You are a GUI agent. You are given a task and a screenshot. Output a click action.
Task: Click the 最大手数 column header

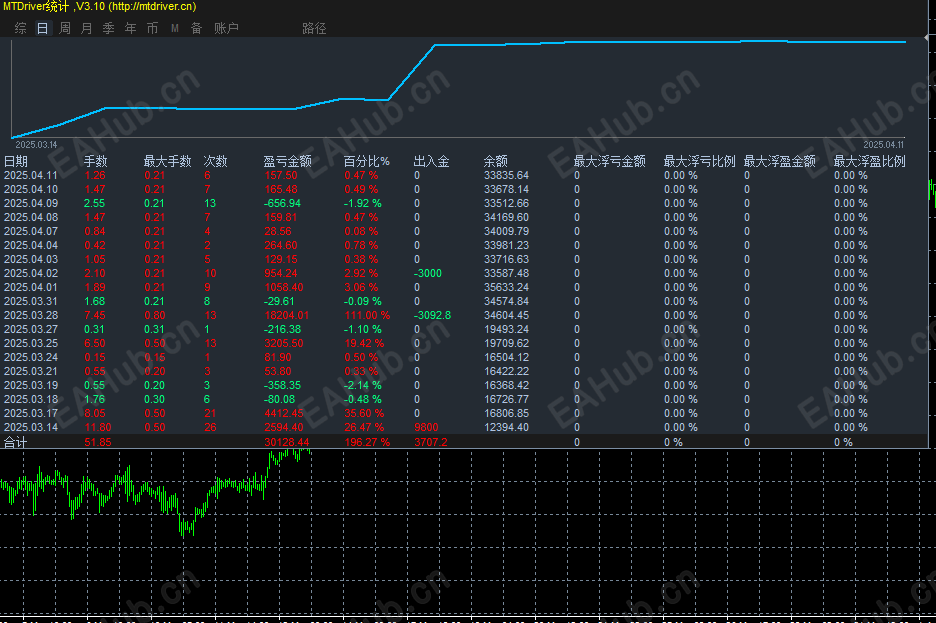click(168, 161)
